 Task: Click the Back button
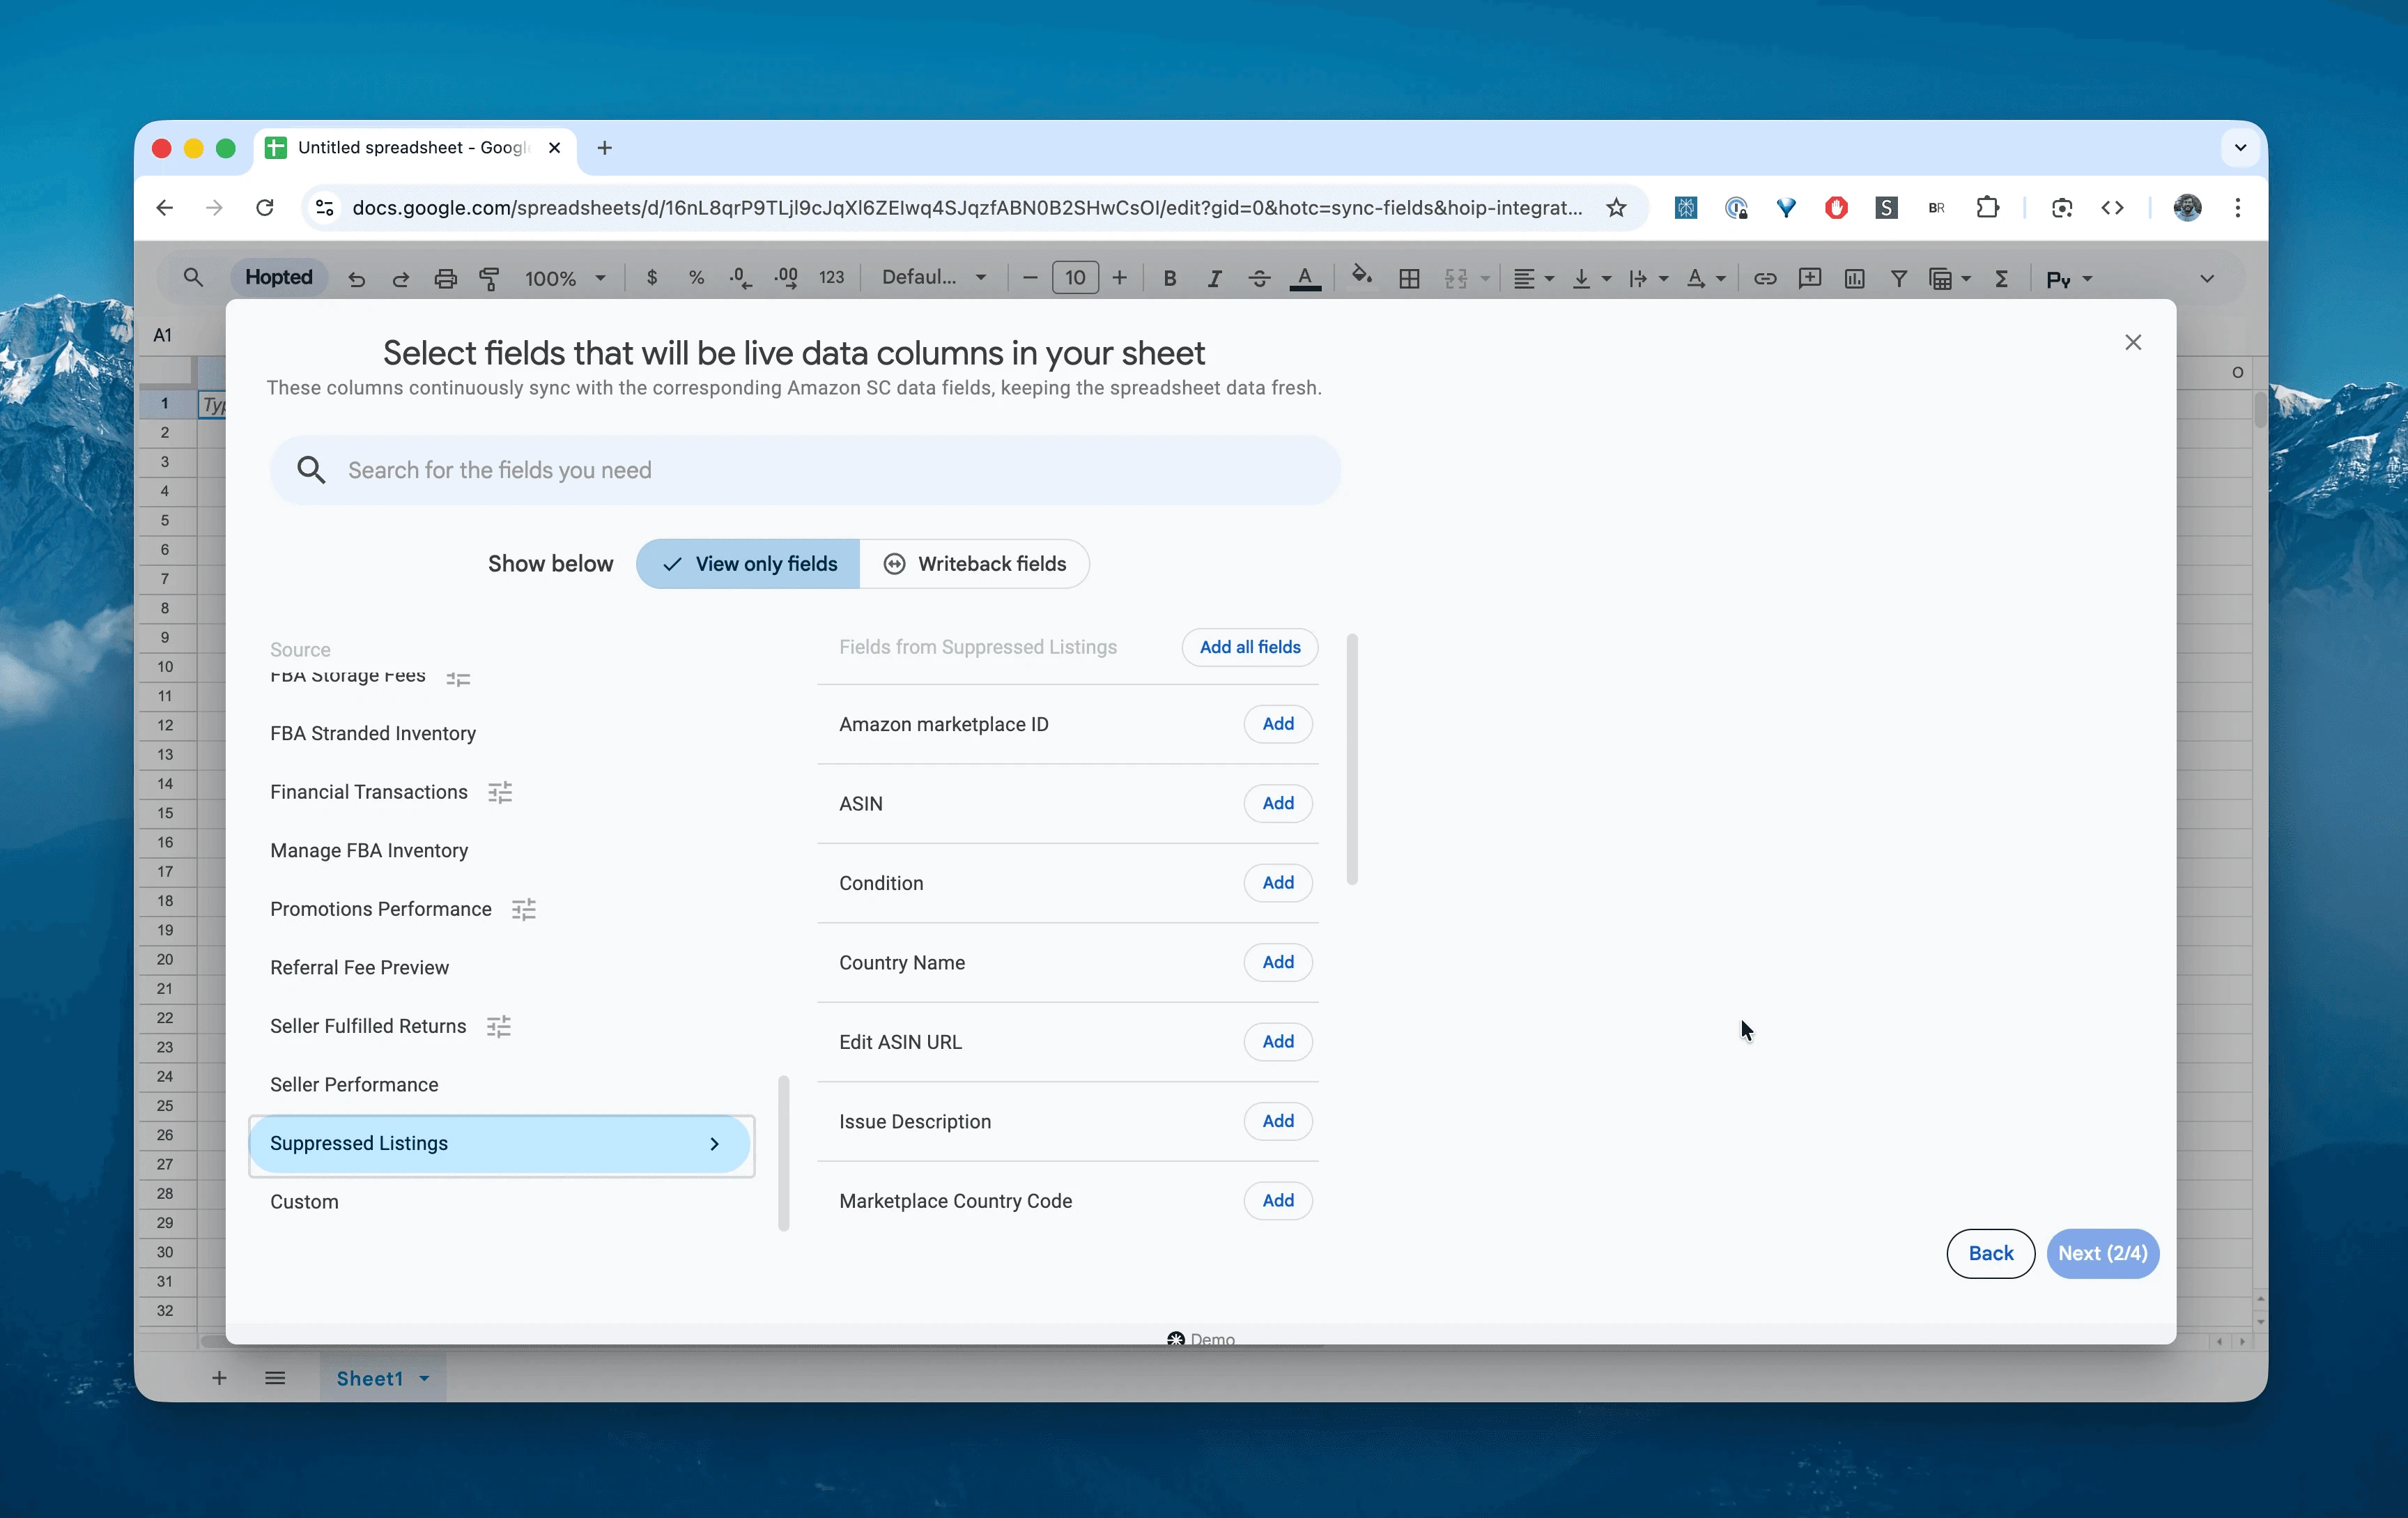tap(1990, 1253)
